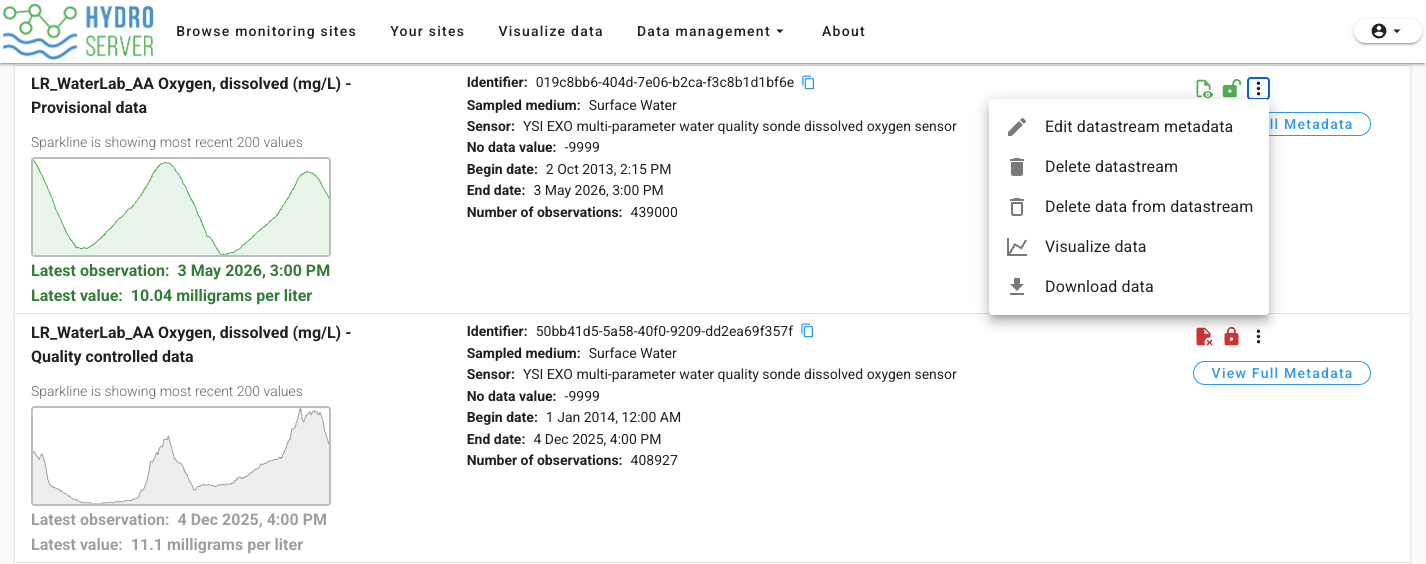Click the pencil icon for Edit datastream metadata
This screenshot has height=564, width=1426.
click(x=1017, y=127)
